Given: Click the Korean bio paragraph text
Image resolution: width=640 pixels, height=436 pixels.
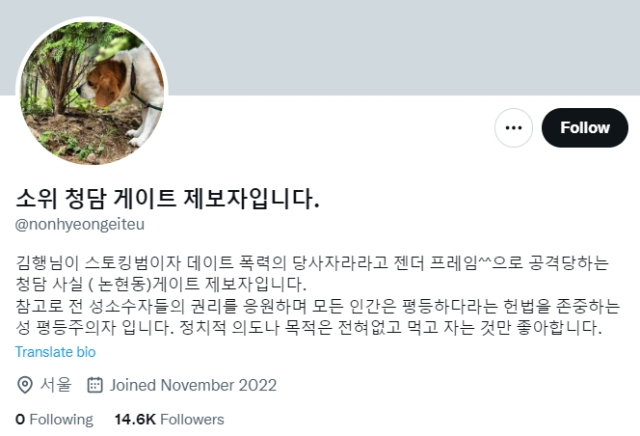Looking at the screenshot, I should coord(318,295).
